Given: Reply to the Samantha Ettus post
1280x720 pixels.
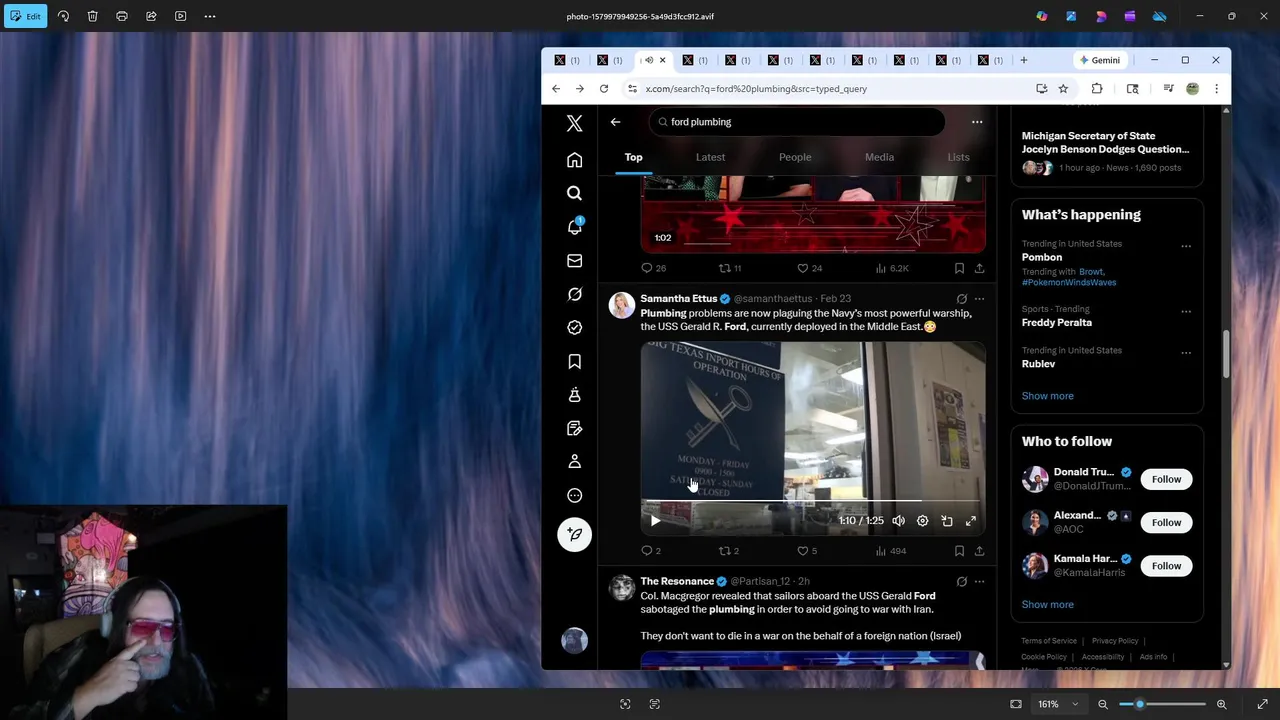Looking at the screenshot, I should coord(651,551).
